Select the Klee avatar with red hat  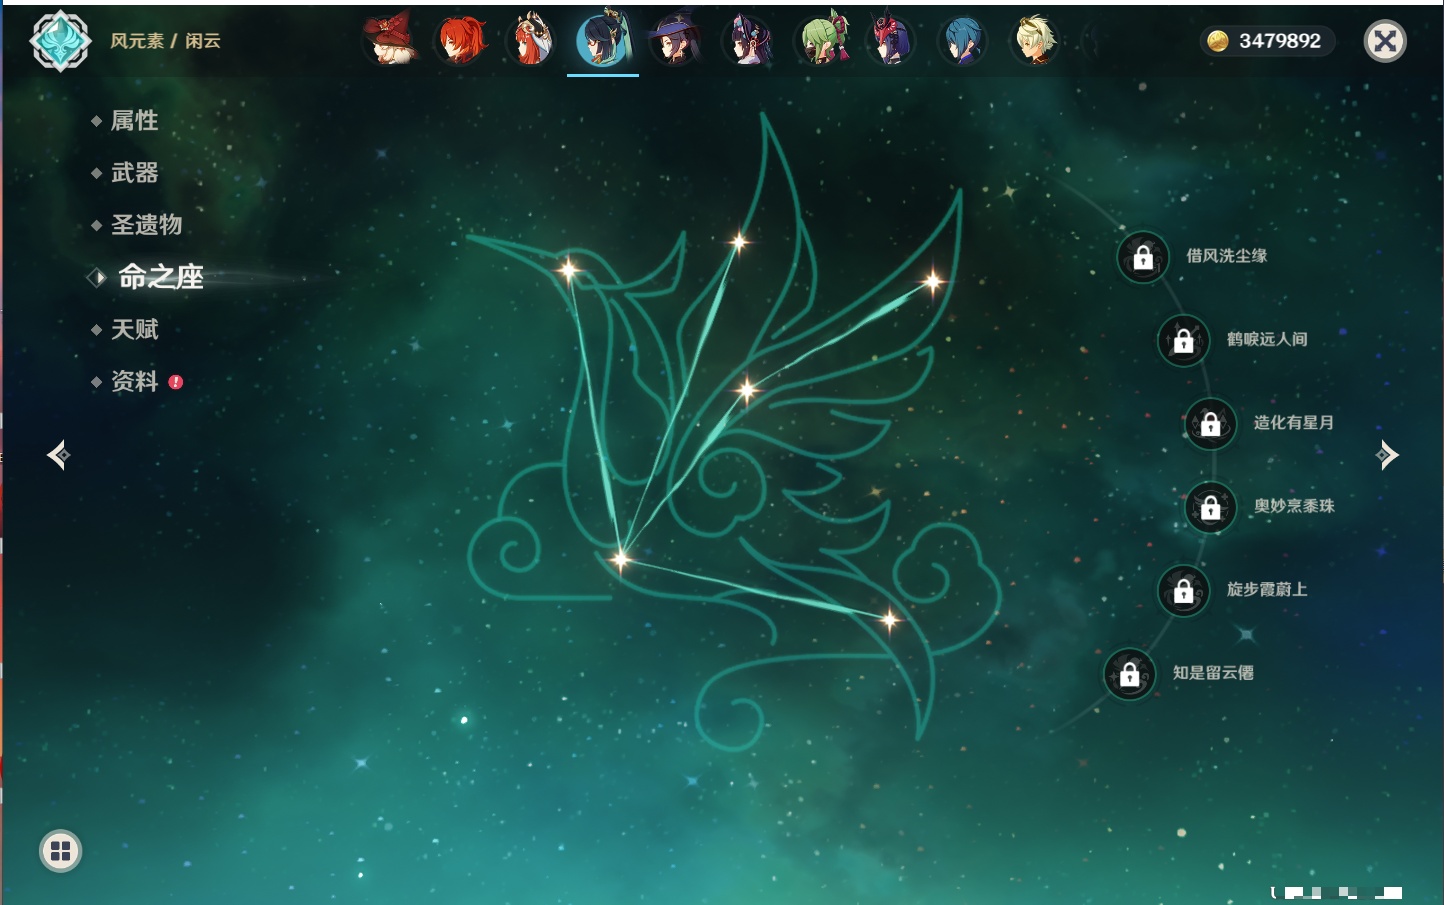(x=391, y=40)
